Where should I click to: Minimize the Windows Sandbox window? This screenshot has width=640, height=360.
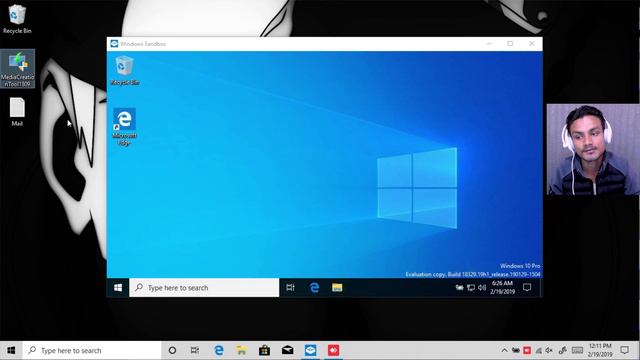[x=489, y=44]
